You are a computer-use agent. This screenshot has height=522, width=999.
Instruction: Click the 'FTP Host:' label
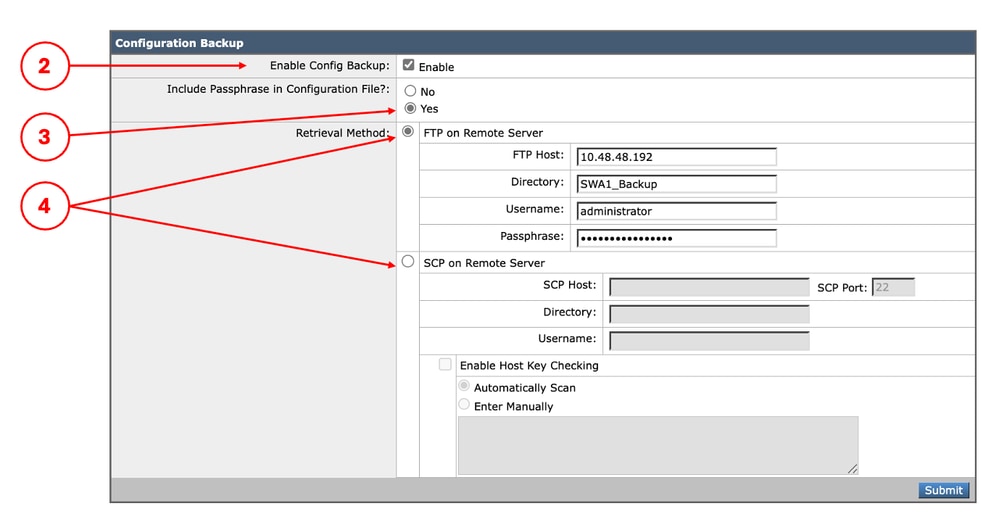click(x=538, y=155)
